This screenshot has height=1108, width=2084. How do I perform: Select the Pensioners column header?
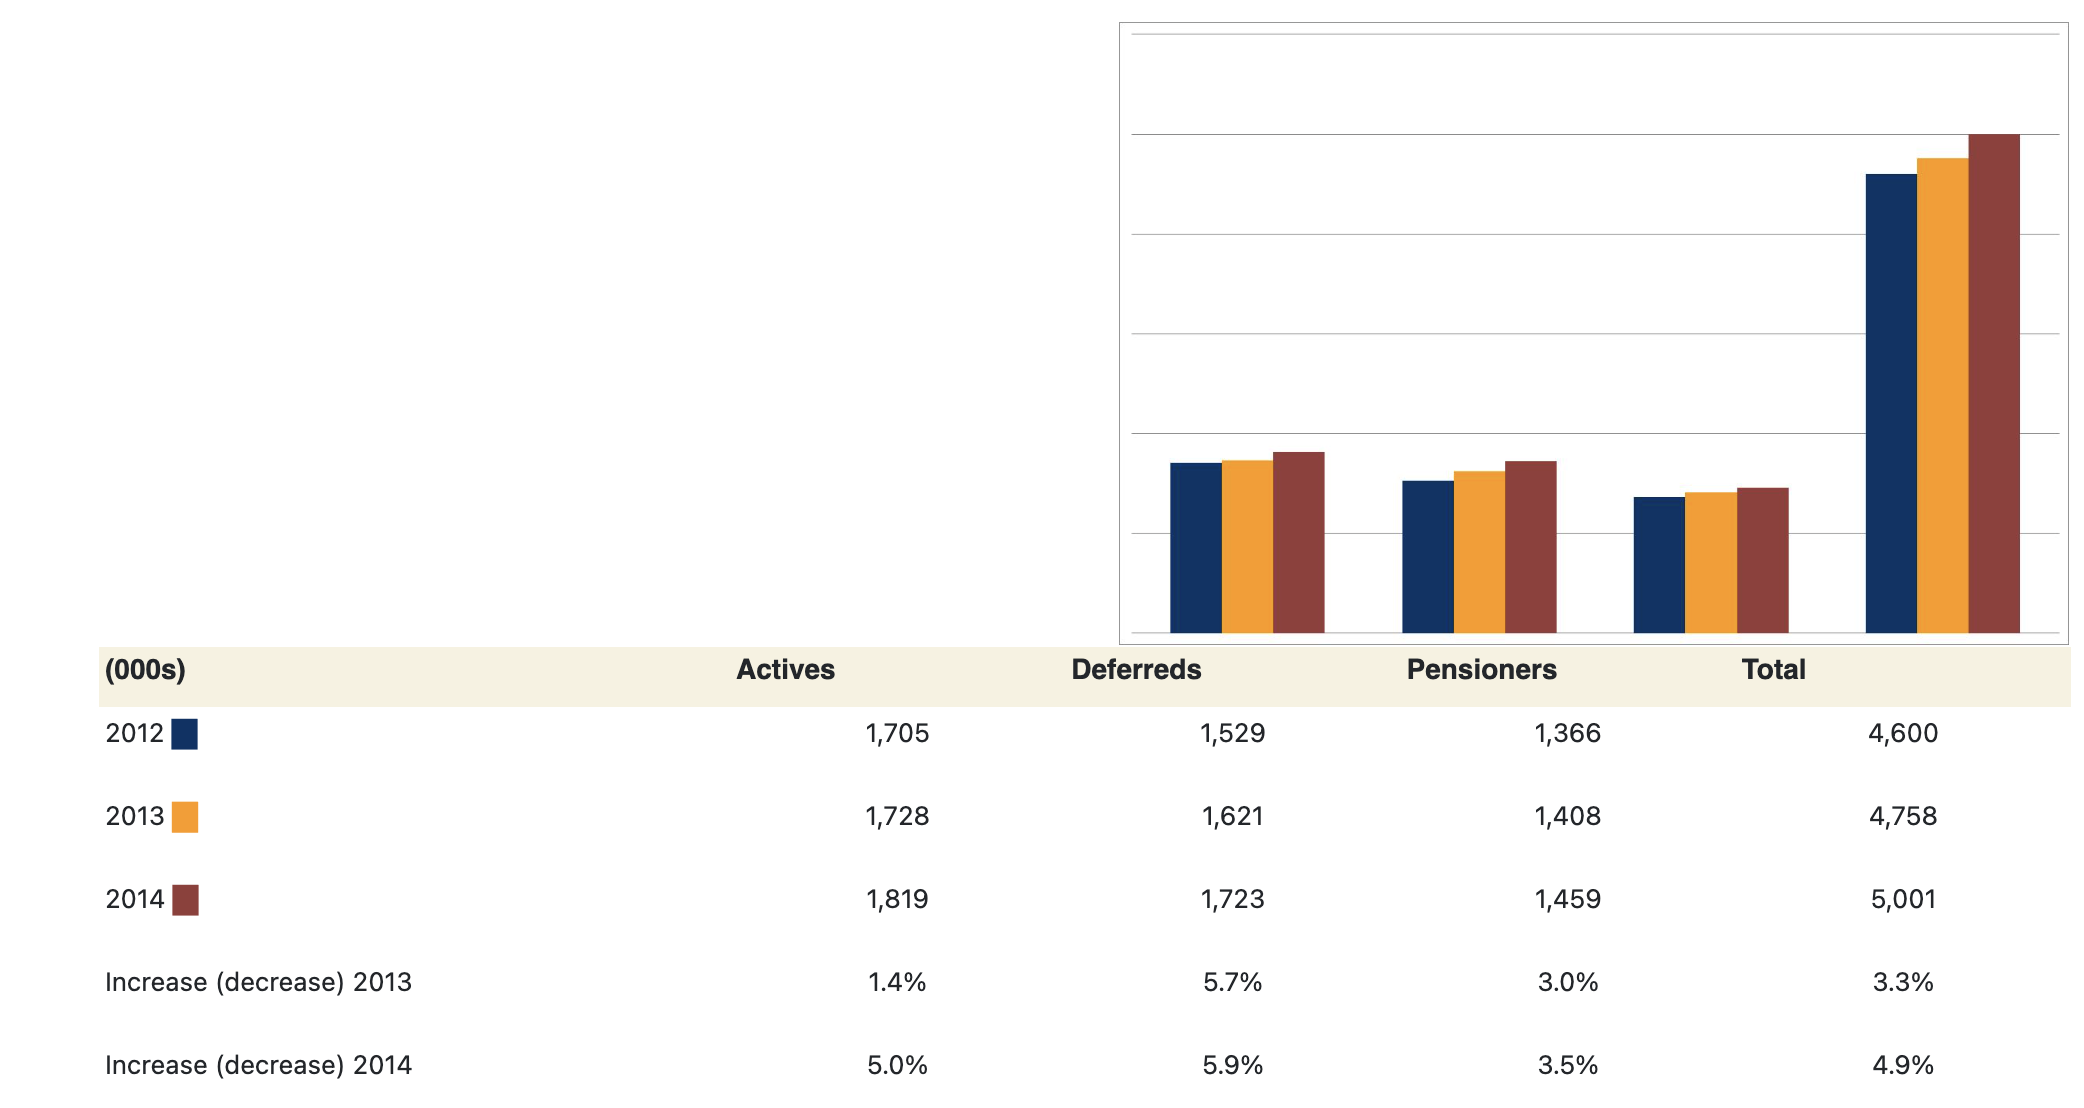pos(1481,670)
